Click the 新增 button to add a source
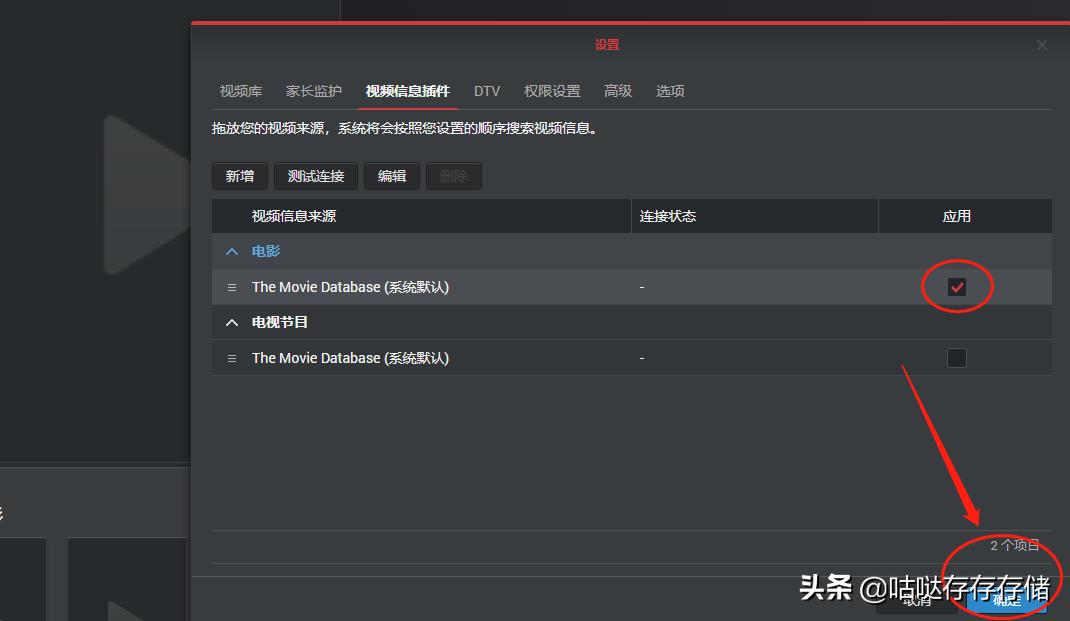 pos(239,176)
